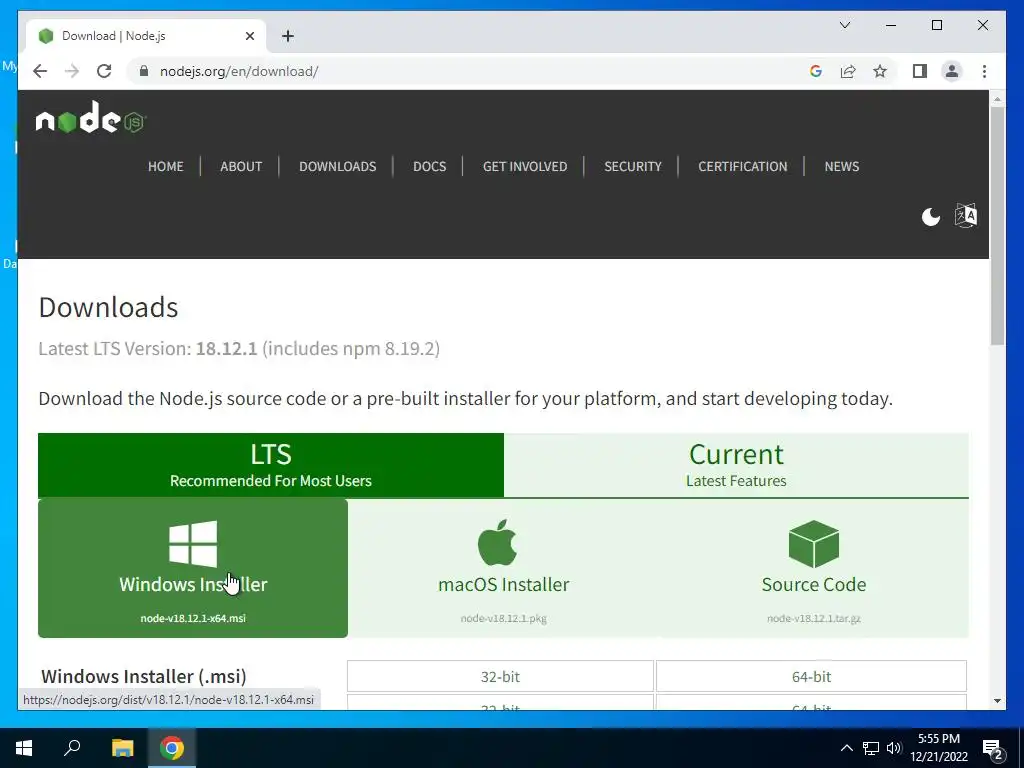Image resolution: width=1024 pixels, height=768 pixels.
Task: Click the browser forward arrow
Action: tap(72, 71)
